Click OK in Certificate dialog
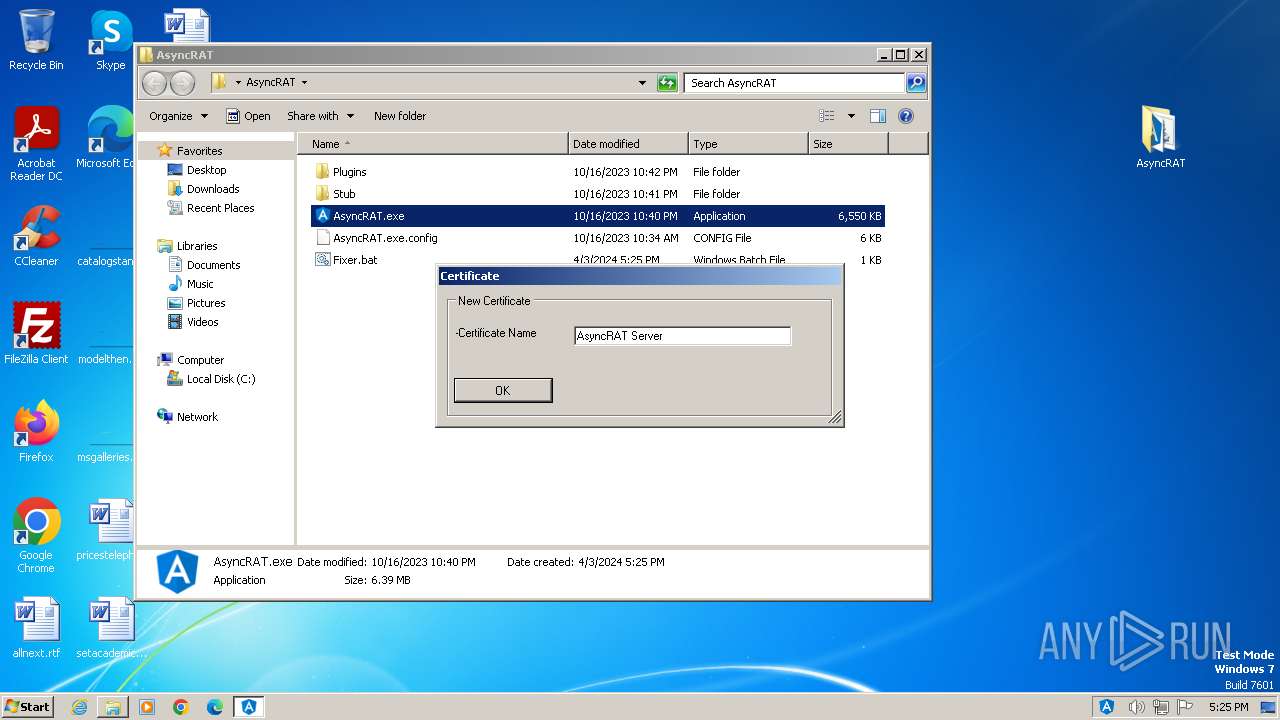The width and height of the screenshot is (1280, 720). point(502,390)
